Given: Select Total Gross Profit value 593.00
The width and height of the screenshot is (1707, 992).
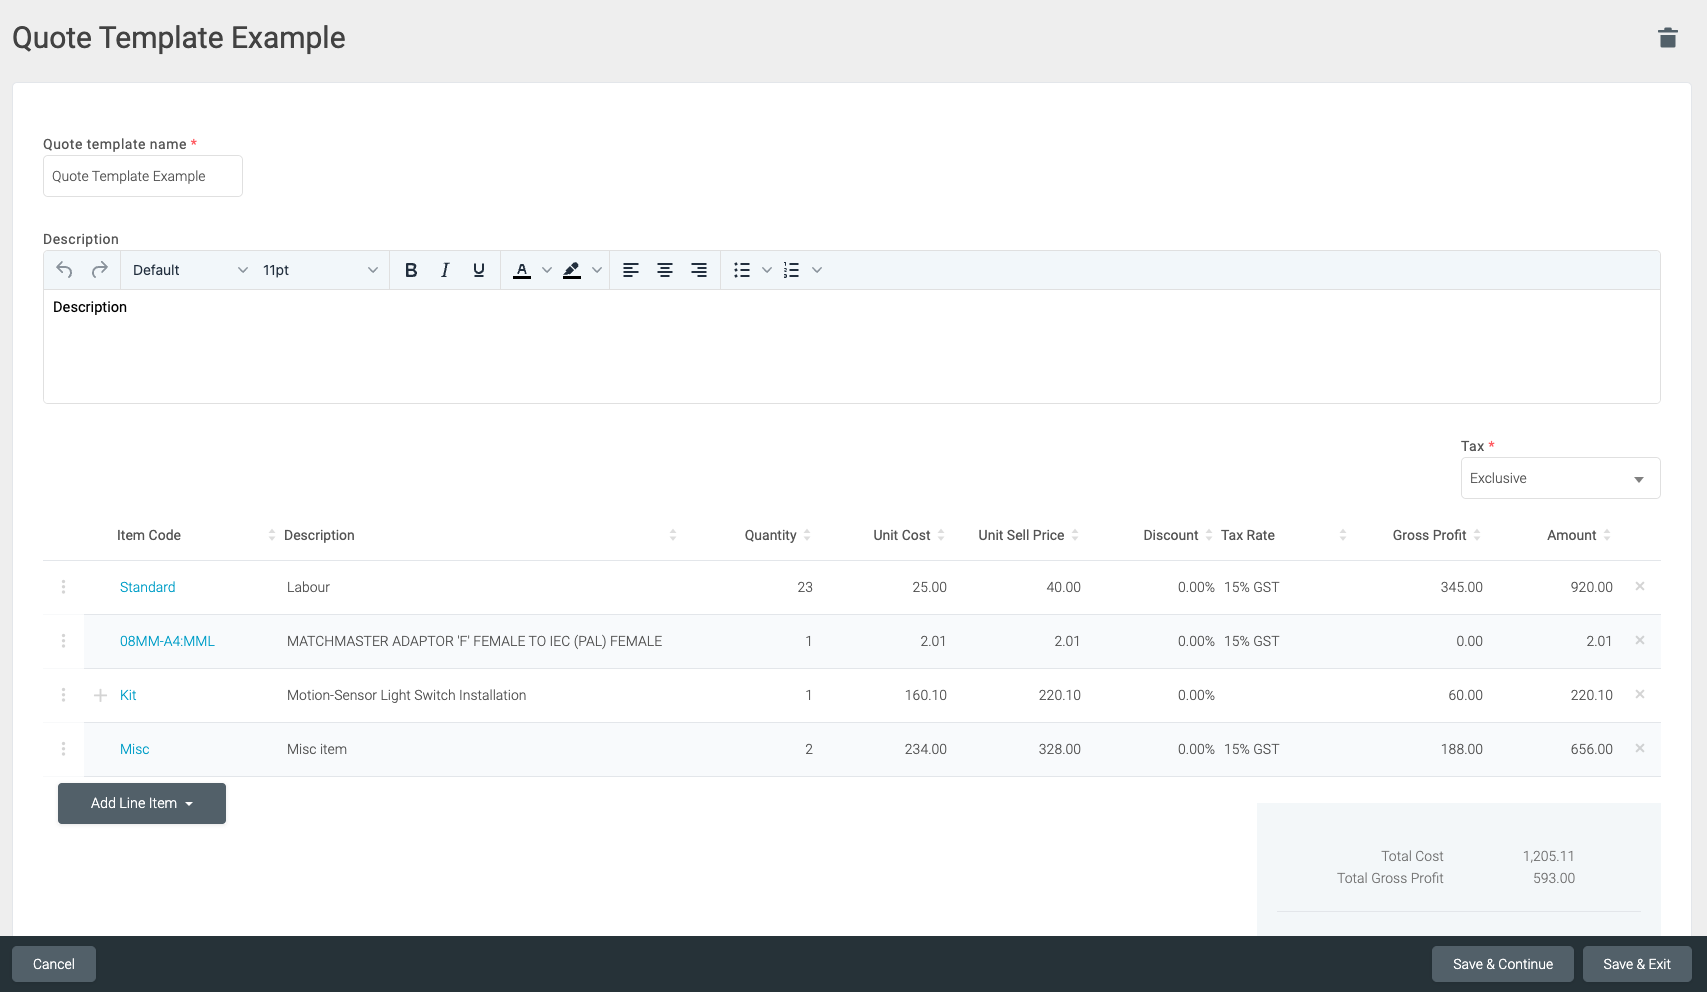Looking at the screenshot, I should pyautogui.click(x=1554, y=878).
